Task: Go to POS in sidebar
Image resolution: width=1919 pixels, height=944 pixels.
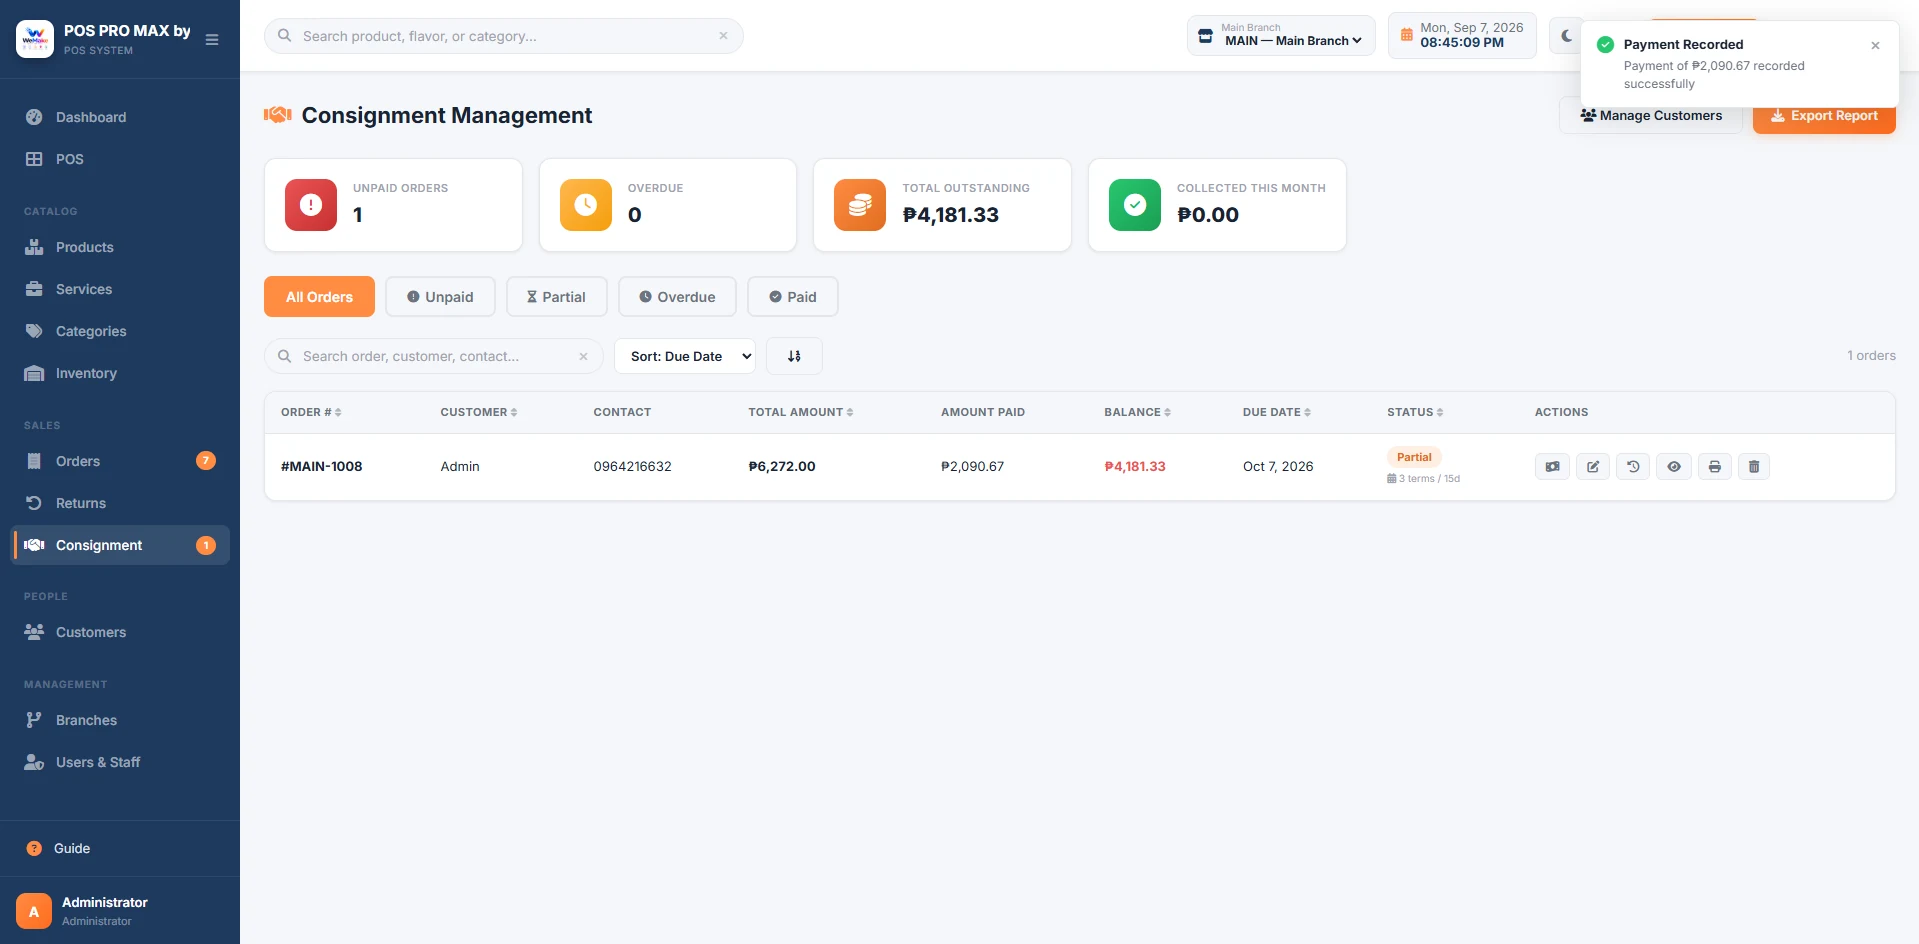Action: (120, 159)
